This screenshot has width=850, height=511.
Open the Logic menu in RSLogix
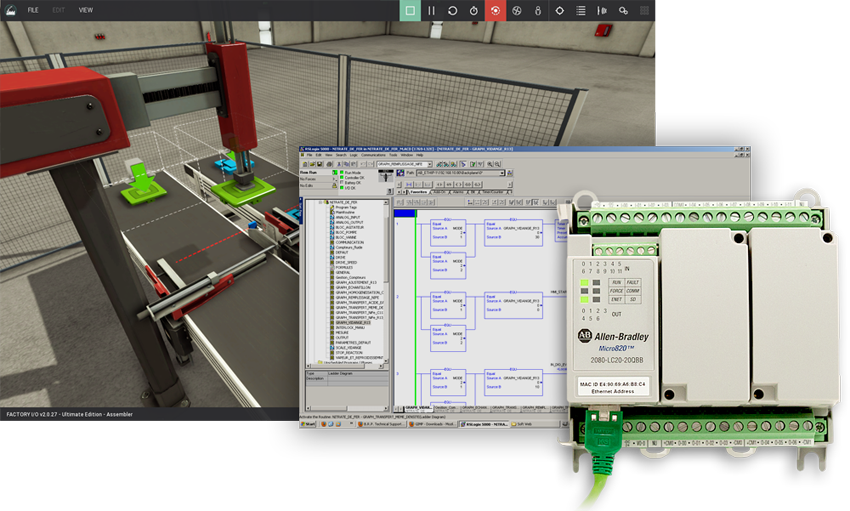click(353, 155)
